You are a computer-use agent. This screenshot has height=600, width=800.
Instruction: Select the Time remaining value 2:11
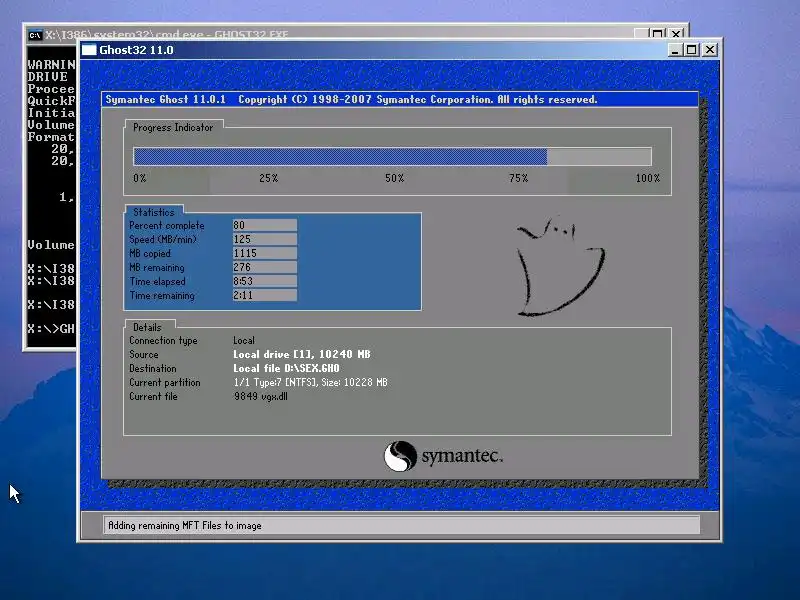(x=265, y=295)
